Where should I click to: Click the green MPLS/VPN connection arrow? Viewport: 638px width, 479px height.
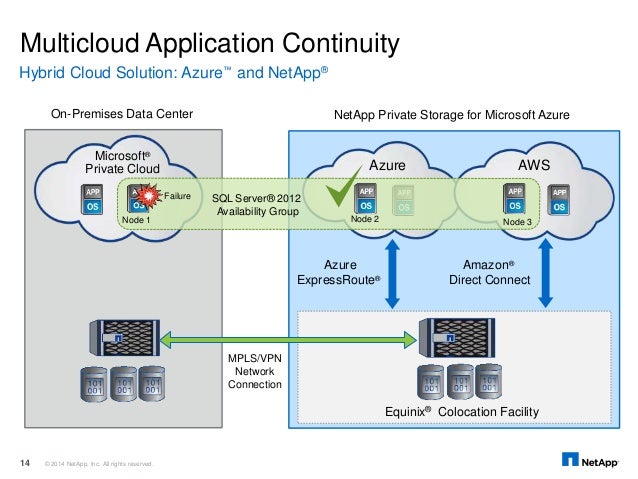[x=289, y=339]
